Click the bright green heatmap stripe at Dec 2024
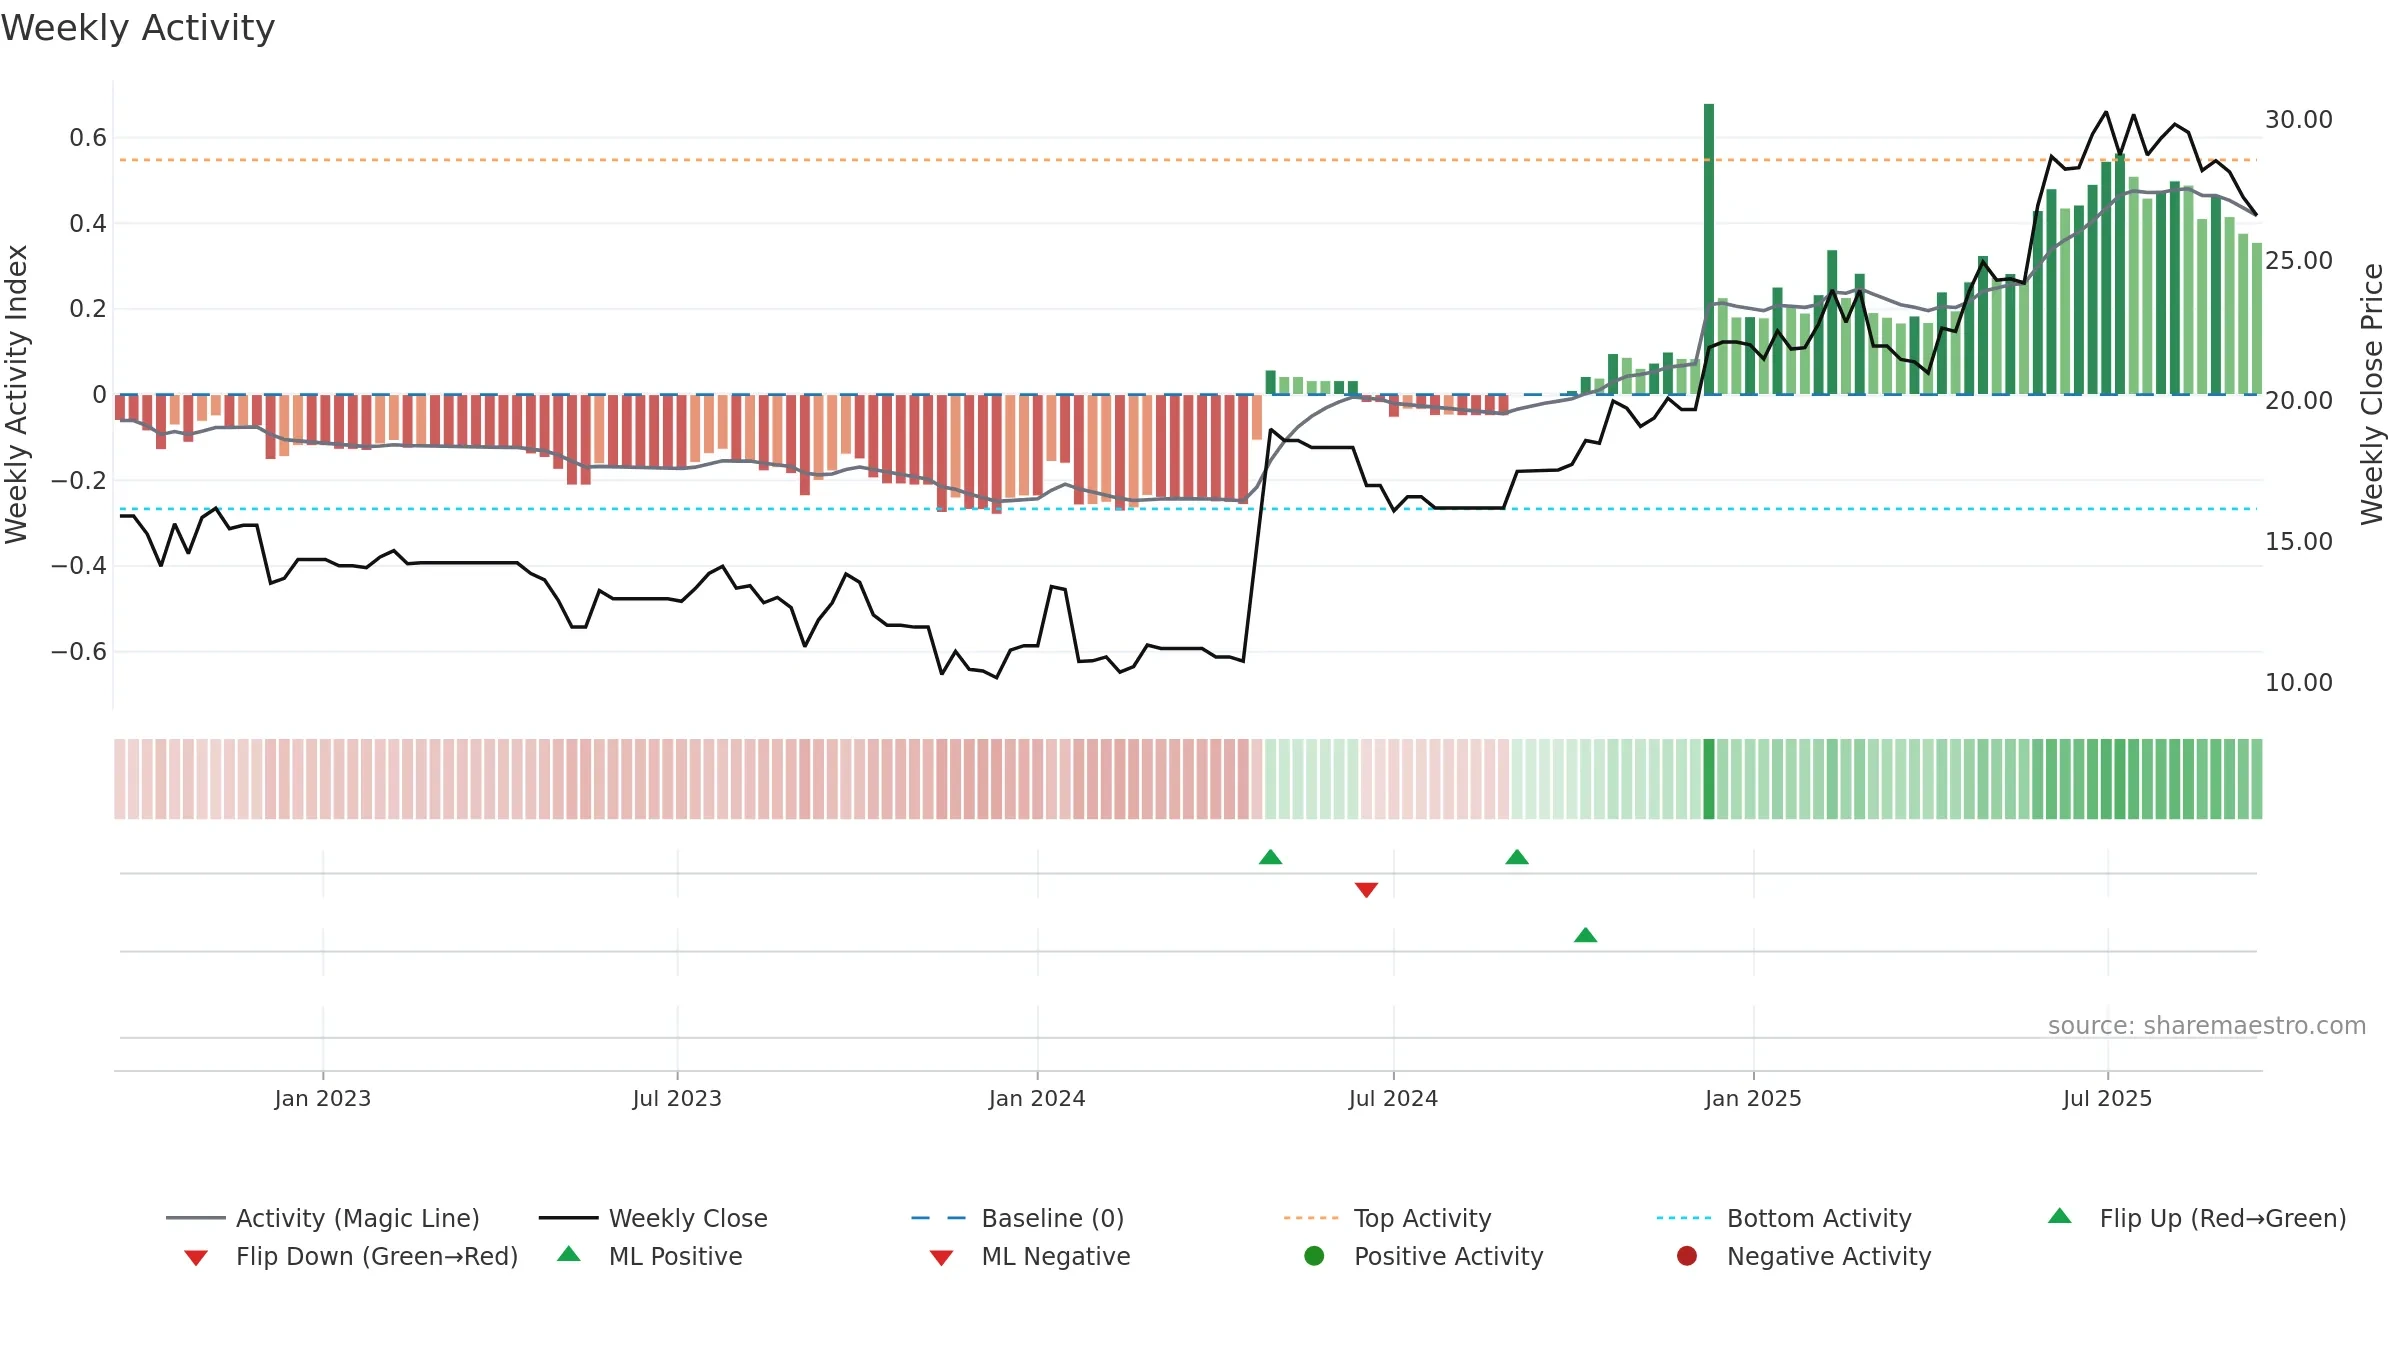The height and width of the screenshot is (1350, 2400). [x=1709, y=779]
